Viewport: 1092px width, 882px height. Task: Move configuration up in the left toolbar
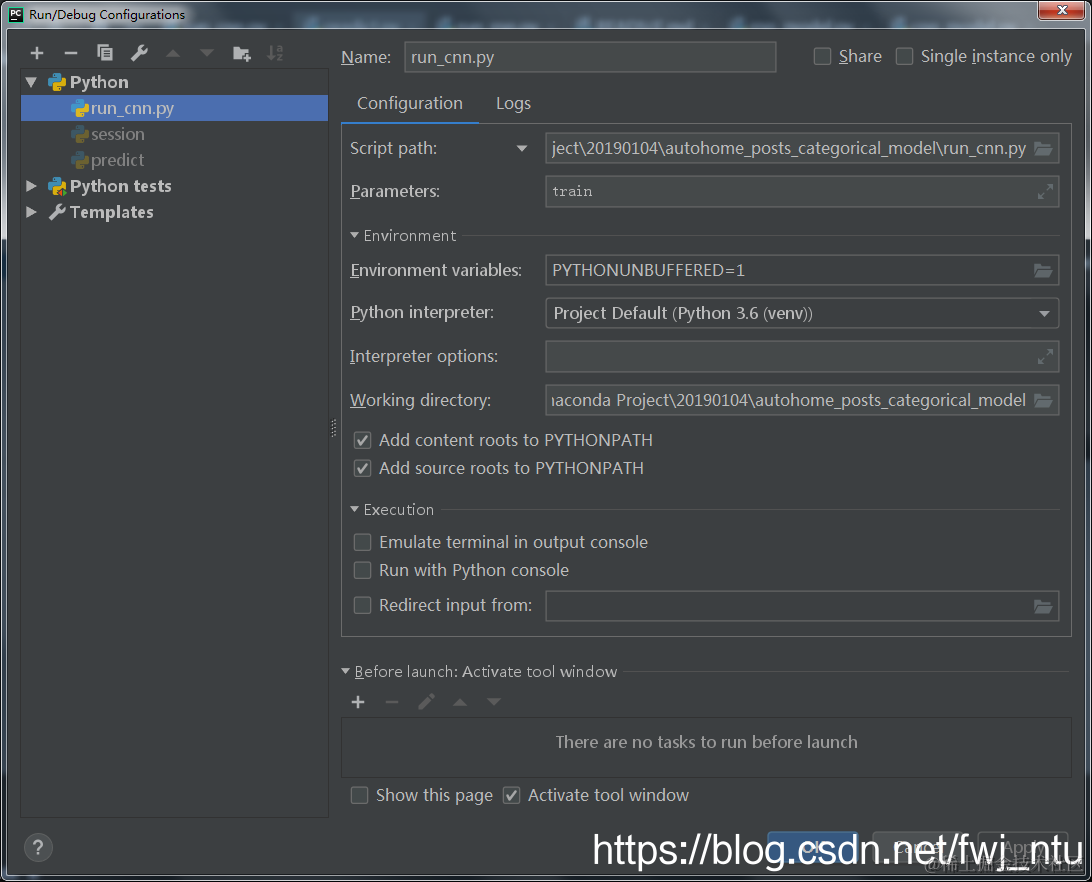pos(173,53)
